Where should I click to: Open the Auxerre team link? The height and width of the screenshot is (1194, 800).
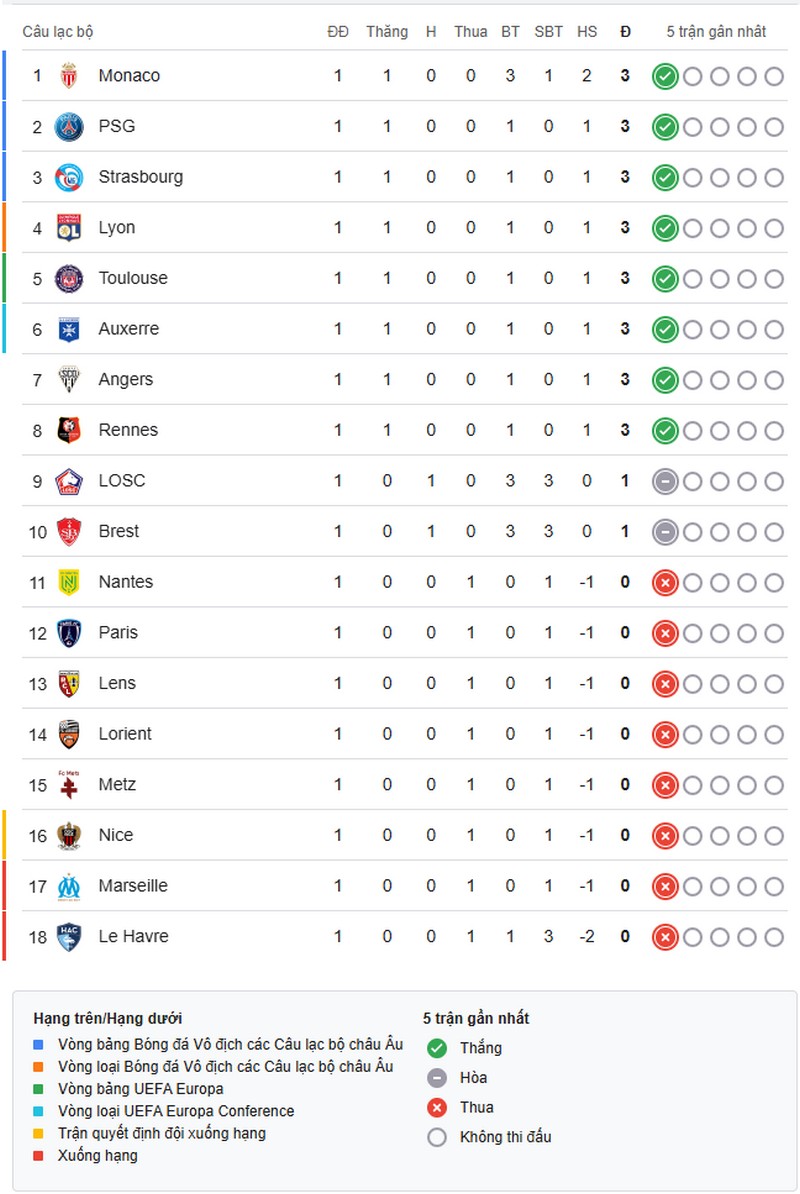click(129, 329)
